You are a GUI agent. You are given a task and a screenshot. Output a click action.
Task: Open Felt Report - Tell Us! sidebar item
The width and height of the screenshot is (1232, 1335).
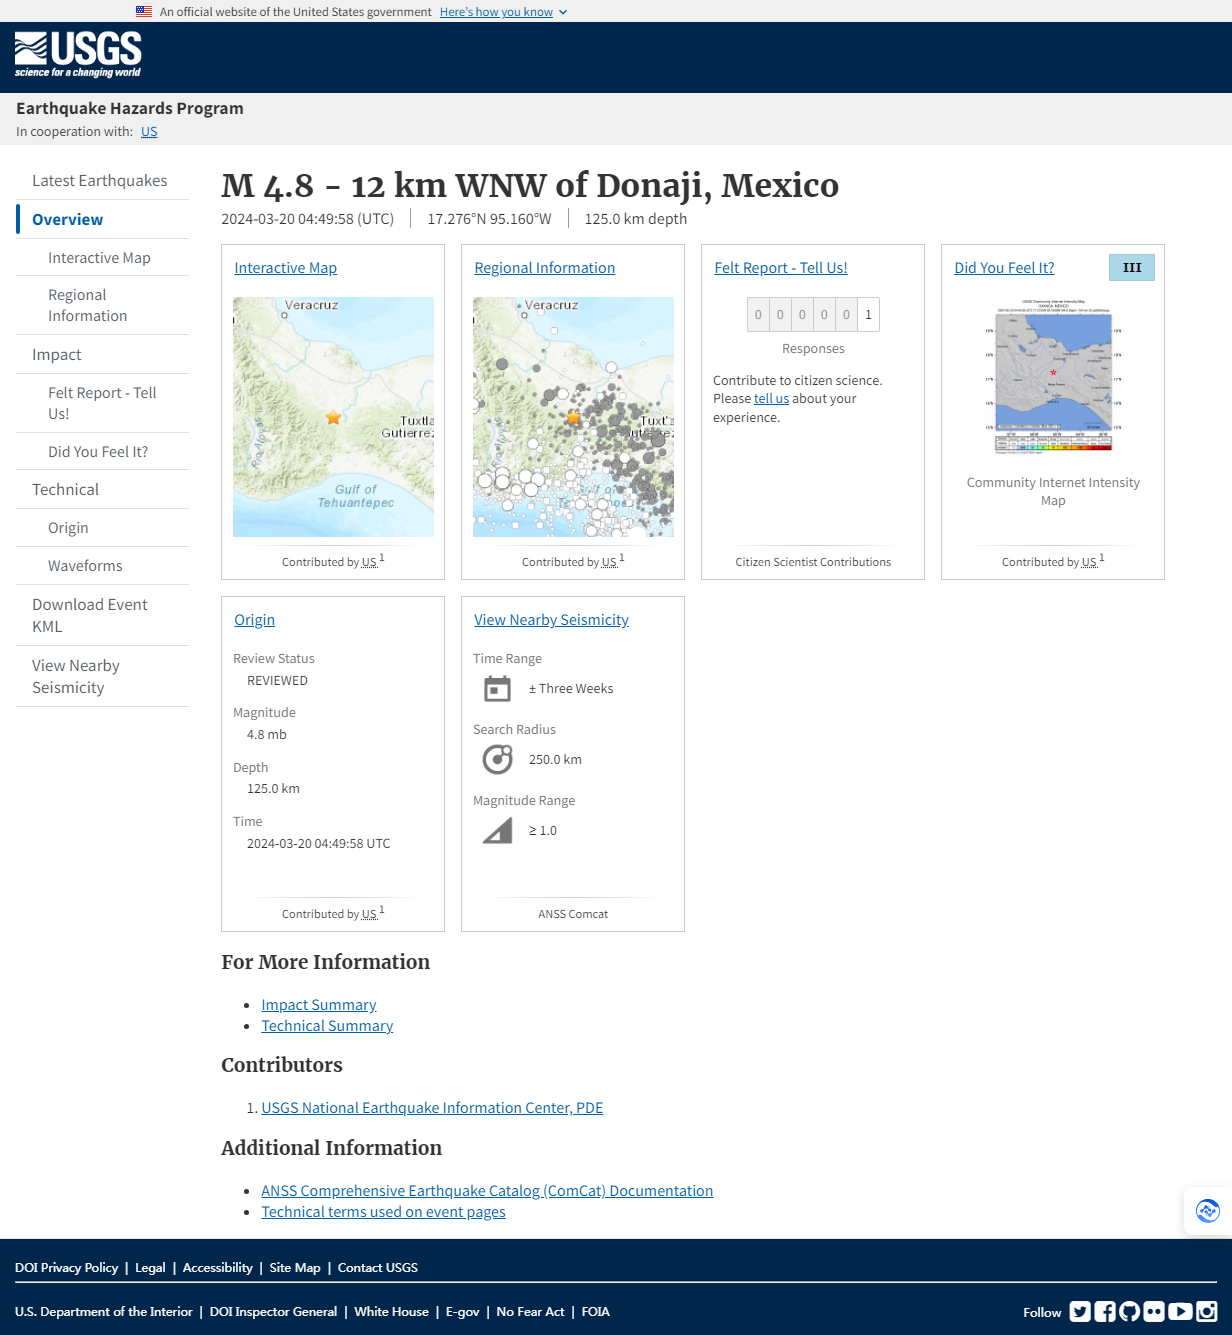102,404
